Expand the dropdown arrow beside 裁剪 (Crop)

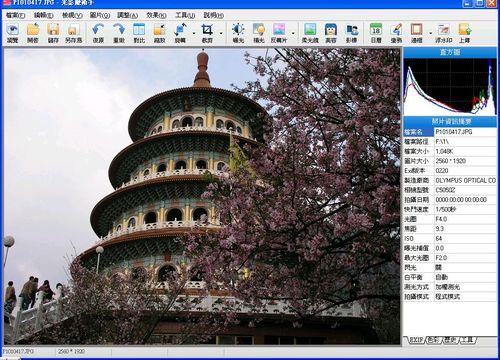click(221, 33)
